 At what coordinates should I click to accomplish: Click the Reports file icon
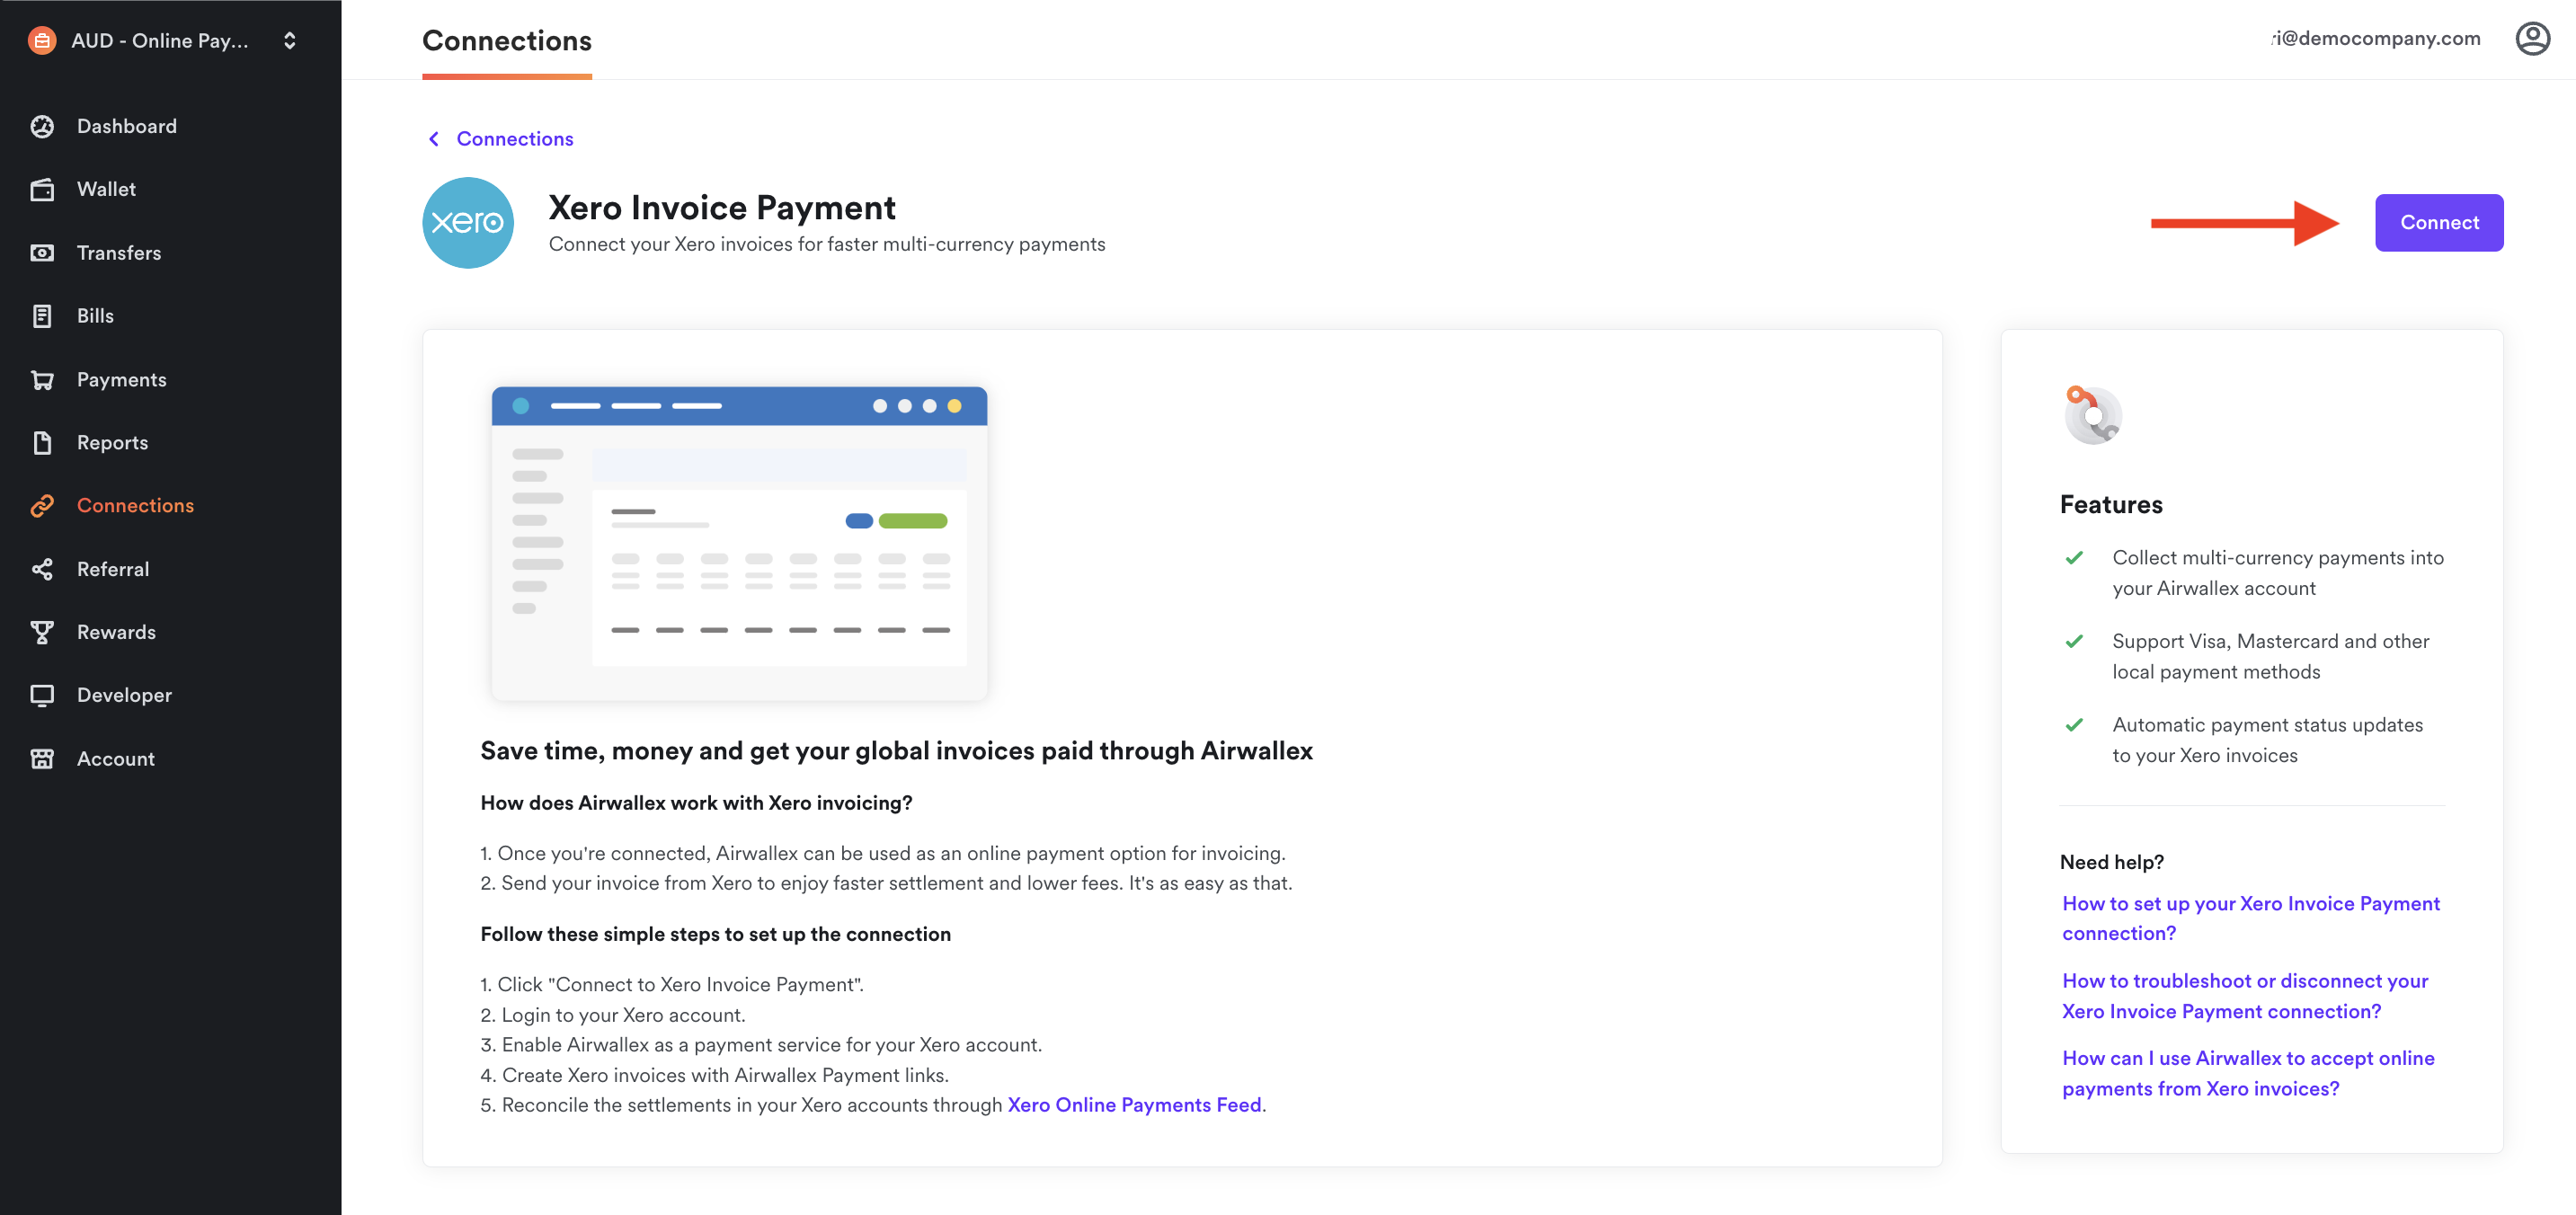[42, 442]
